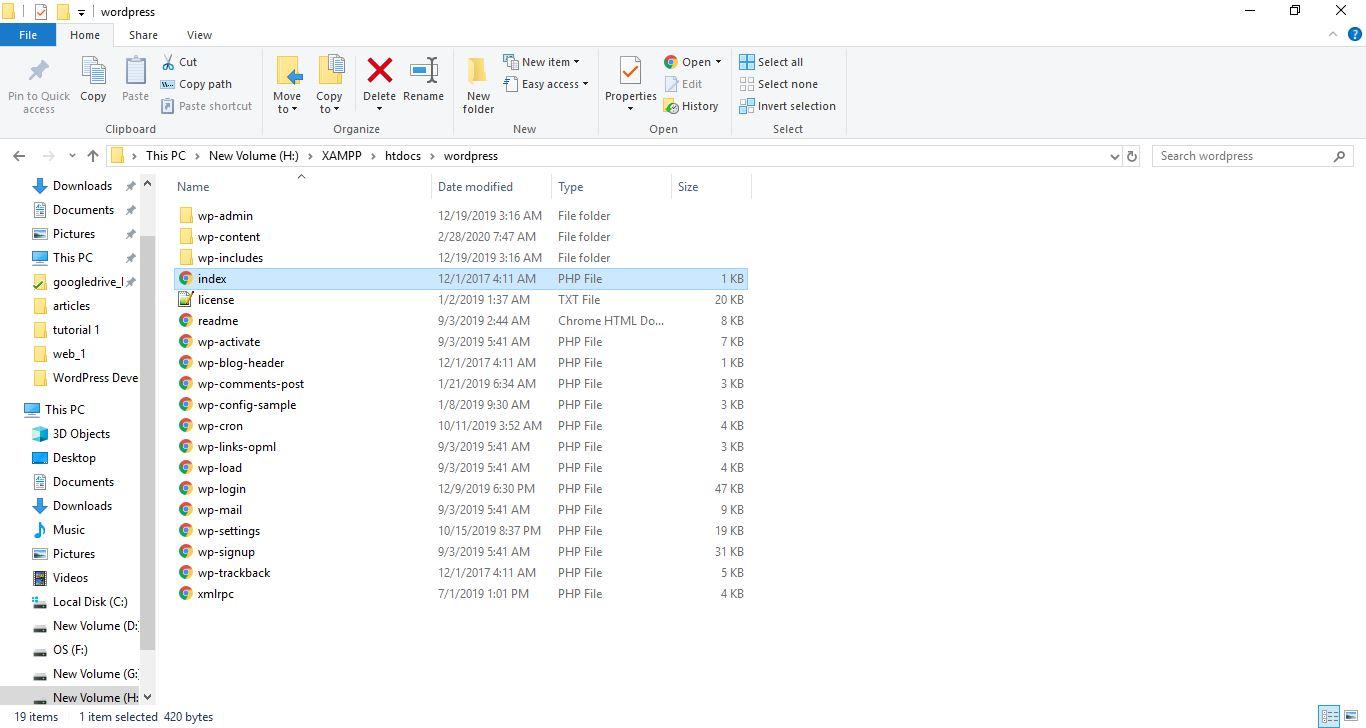The image size is (1366, 728).
Task: Select the wp-login file
Action: click(x=222, y=489)
